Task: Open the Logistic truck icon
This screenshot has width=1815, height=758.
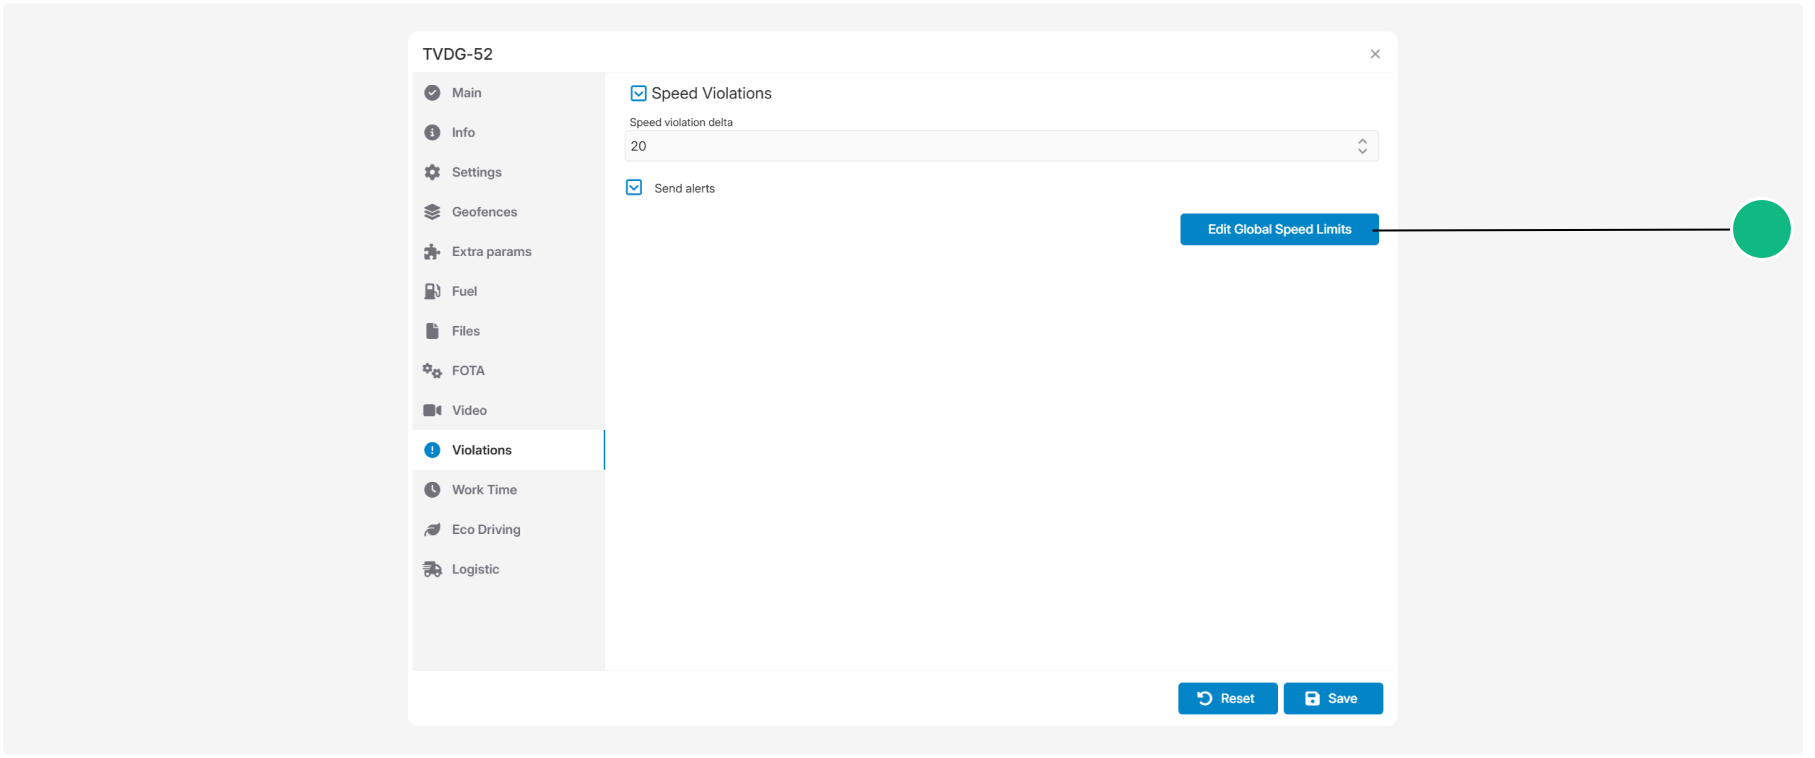Action: click(x=432, y=569)
